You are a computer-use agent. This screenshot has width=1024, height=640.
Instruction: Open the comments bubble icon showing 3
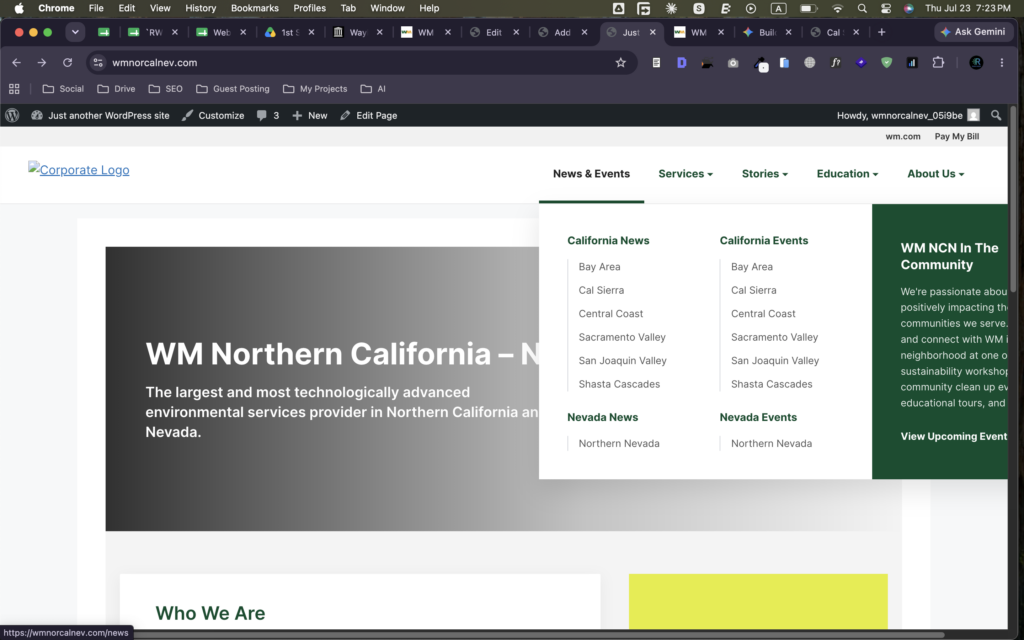point(268,116)
